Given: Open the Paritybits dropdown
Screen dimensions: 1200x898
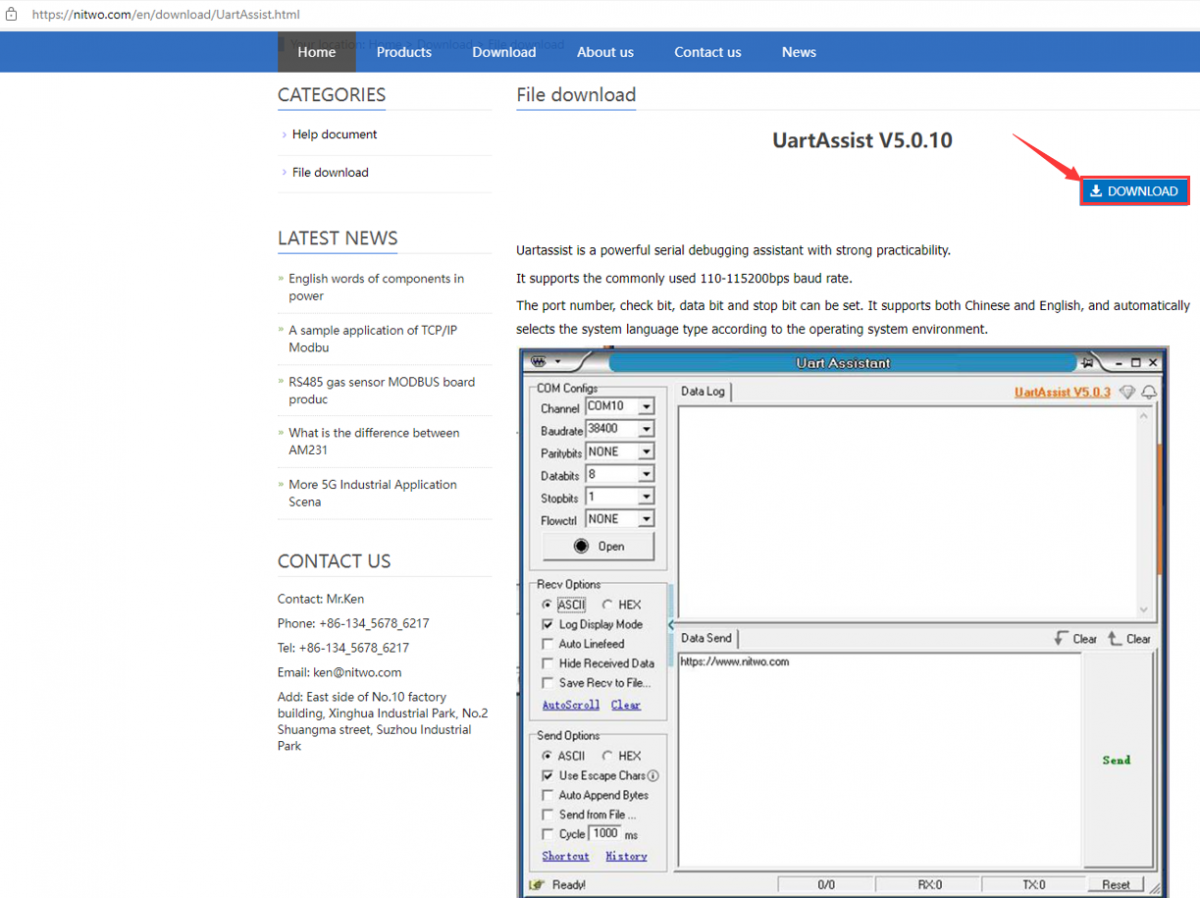Looking at the screenshot, I should (x=646, y=452).
